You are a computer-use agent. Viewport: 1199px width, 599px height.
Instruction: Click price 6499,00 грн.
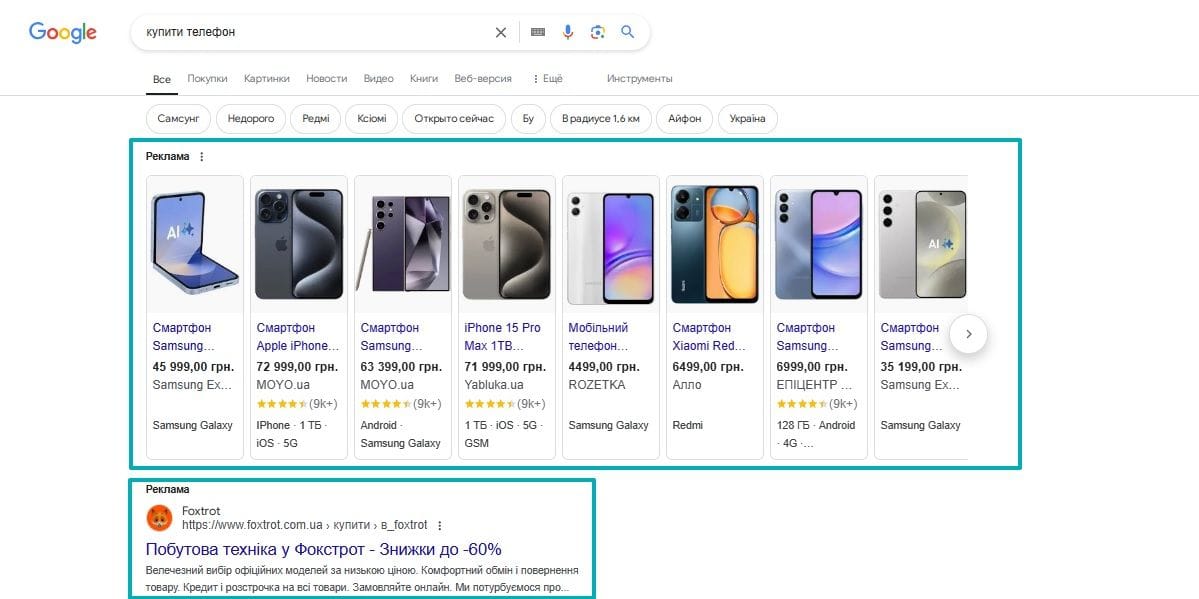click(708, 366)
